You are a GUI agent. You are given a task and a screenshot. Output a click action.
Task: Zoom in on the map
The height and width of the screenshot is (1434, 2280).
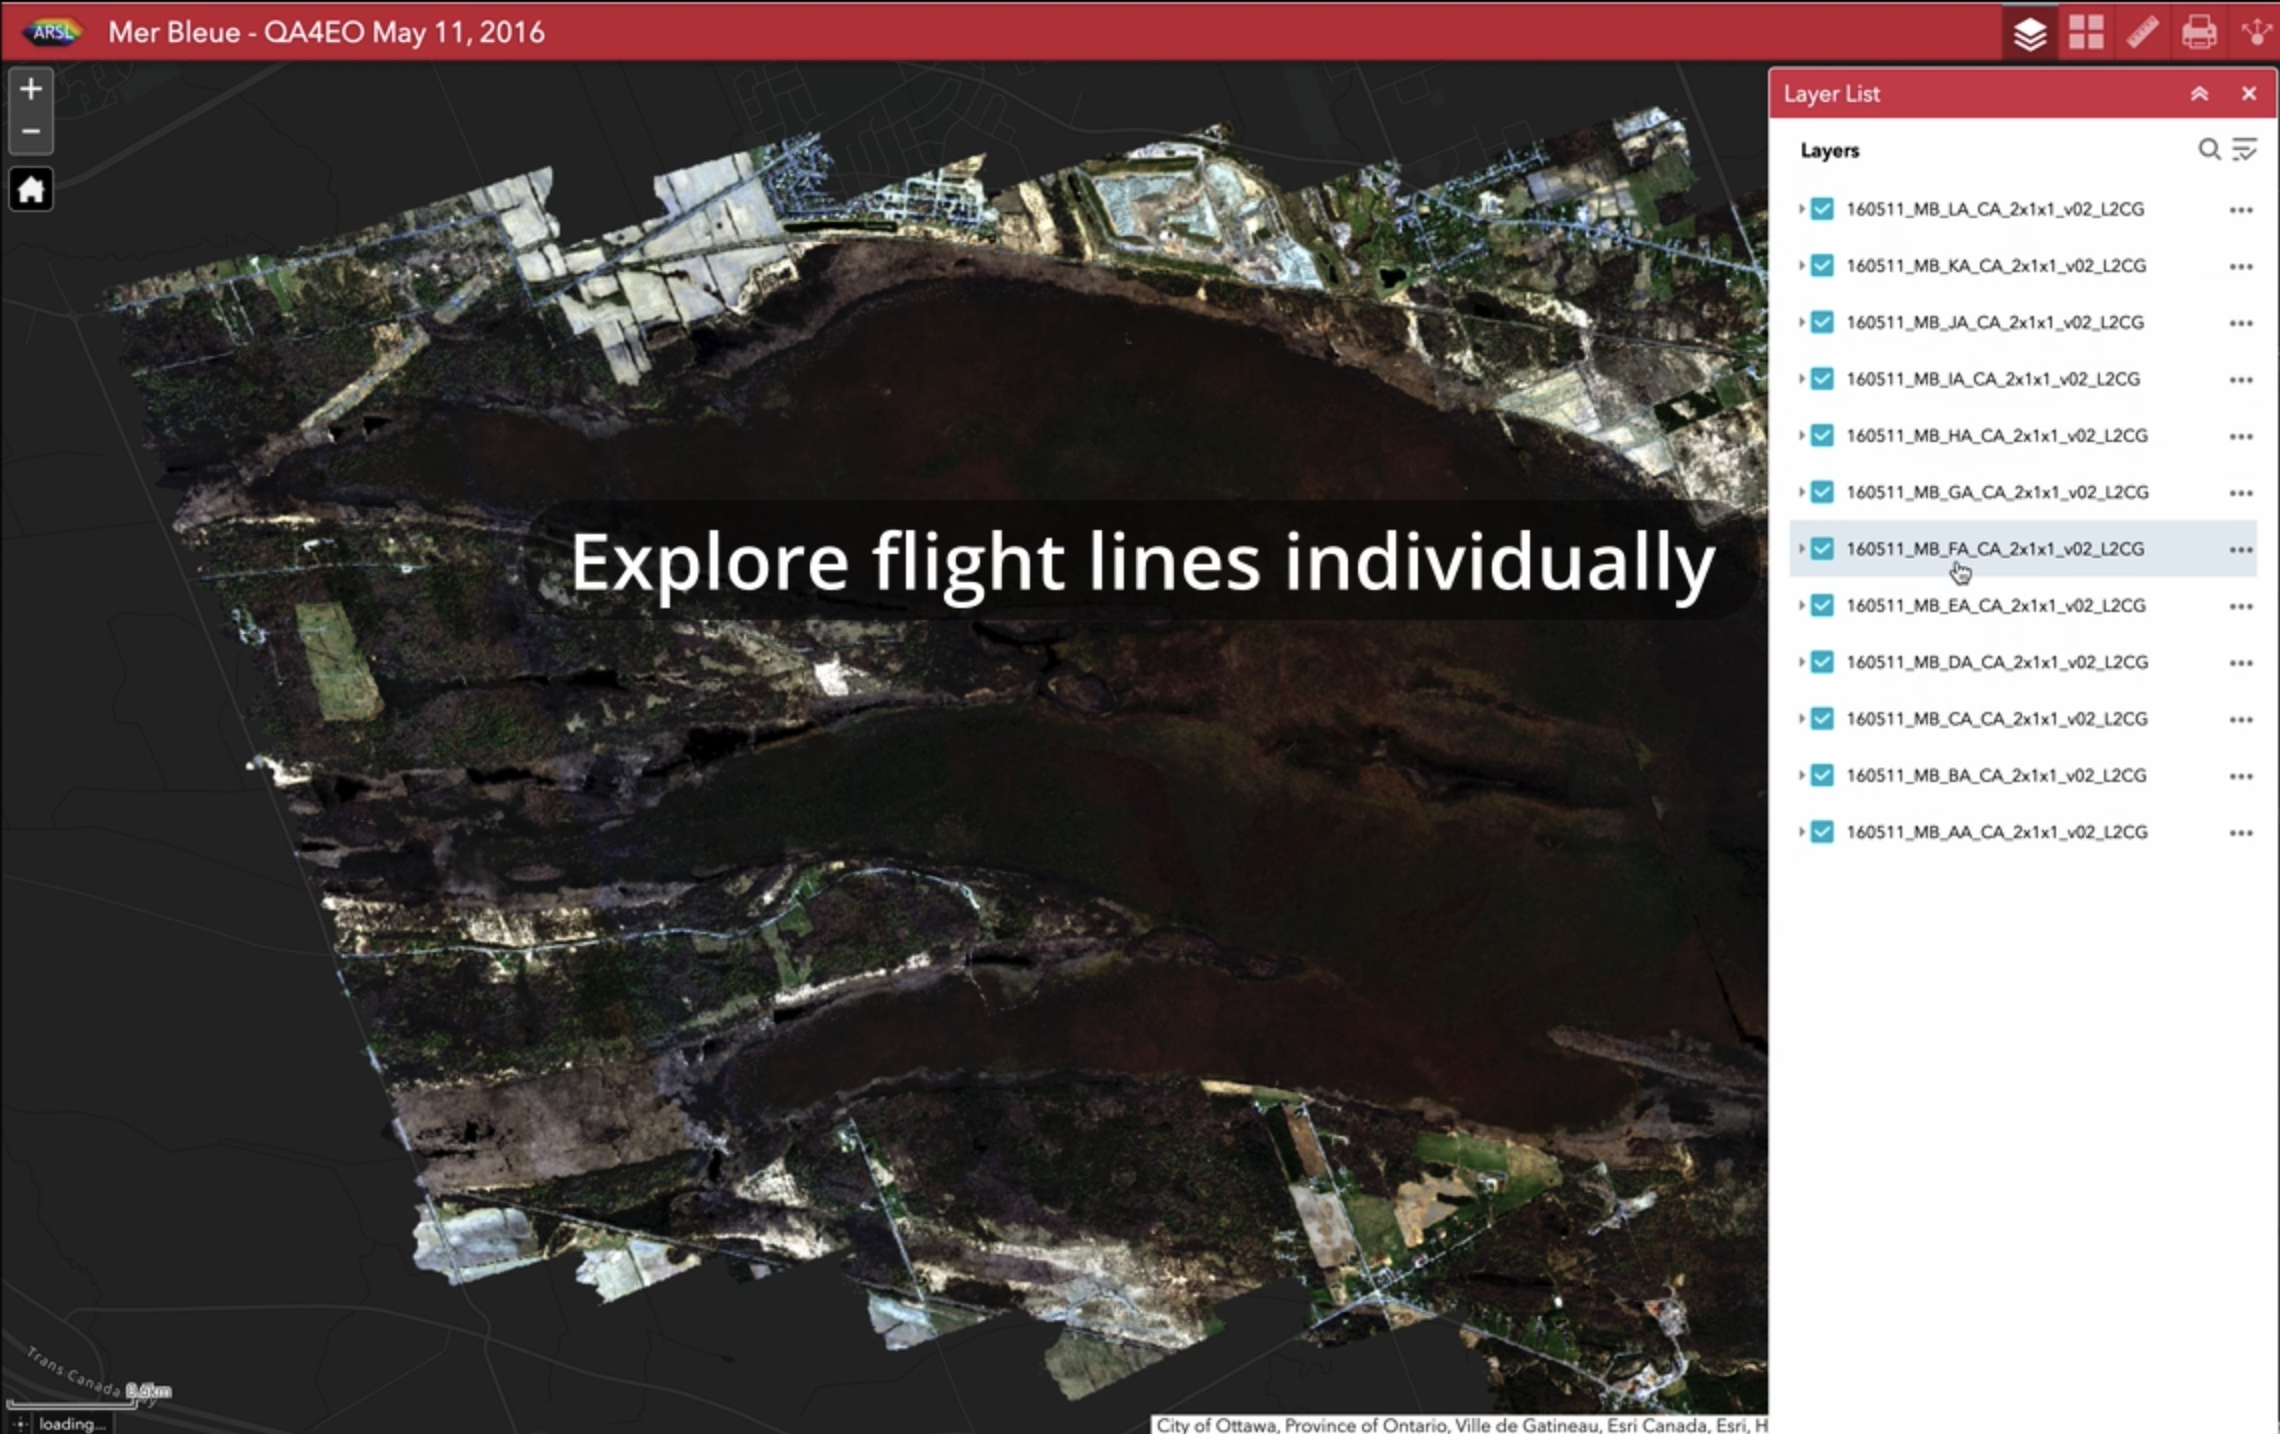click(x=31, y=89)
